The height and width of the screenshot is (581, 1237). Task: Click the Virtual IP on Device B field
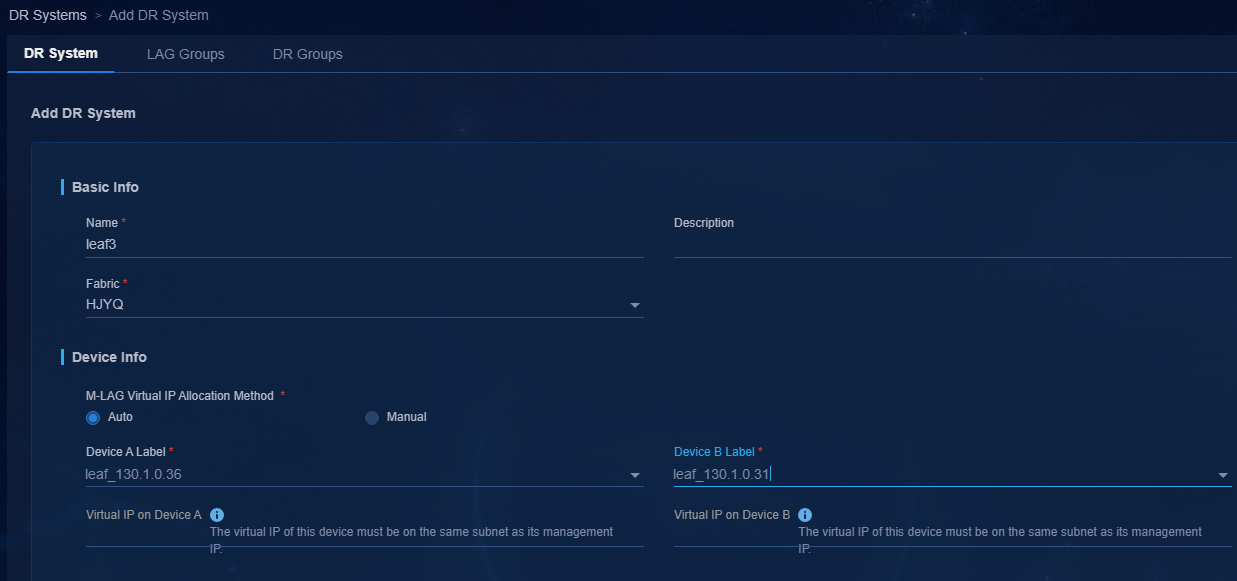click(x=953, y=533)
